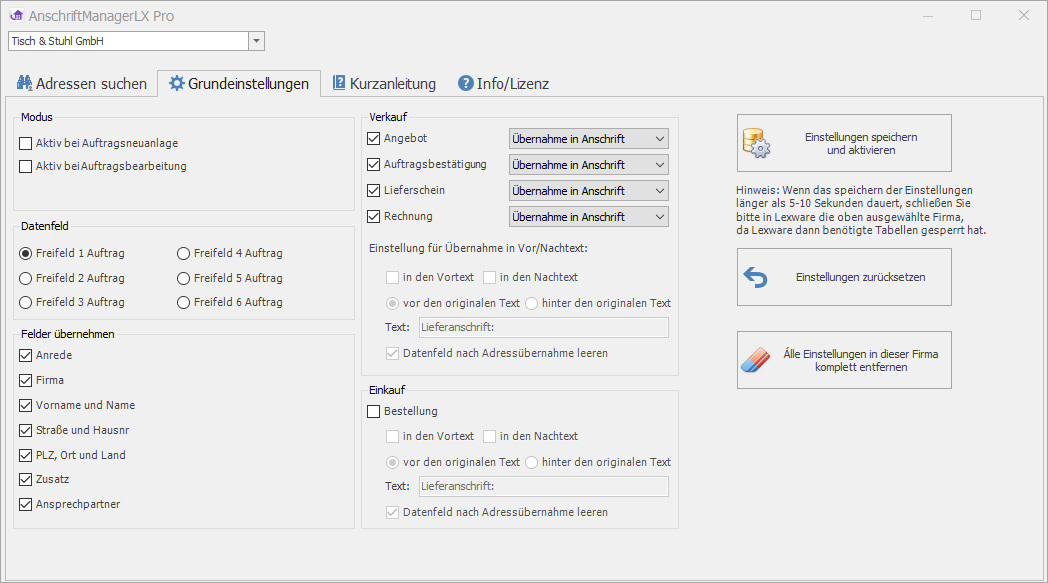This screenshot has height=583, width=1048.
Task: Expand the Angebot Übernahme dropdown
Action: pos(658,139)
